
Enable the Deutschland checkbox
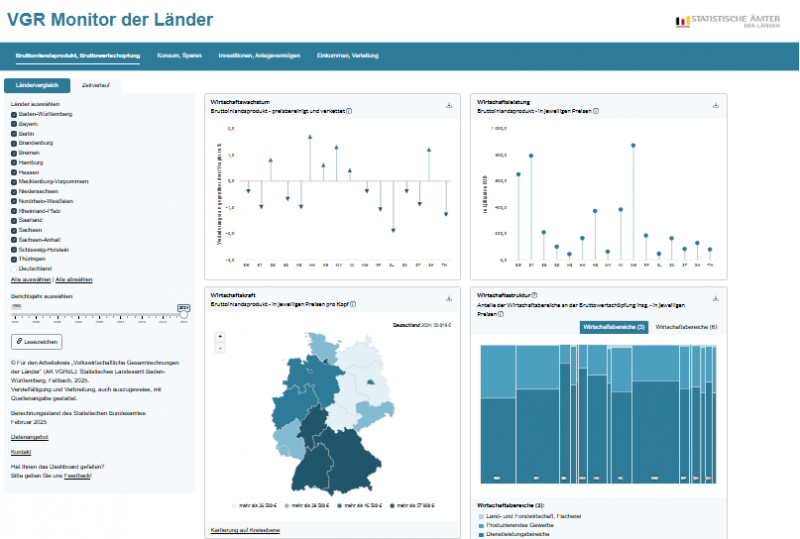click(14, 268)
